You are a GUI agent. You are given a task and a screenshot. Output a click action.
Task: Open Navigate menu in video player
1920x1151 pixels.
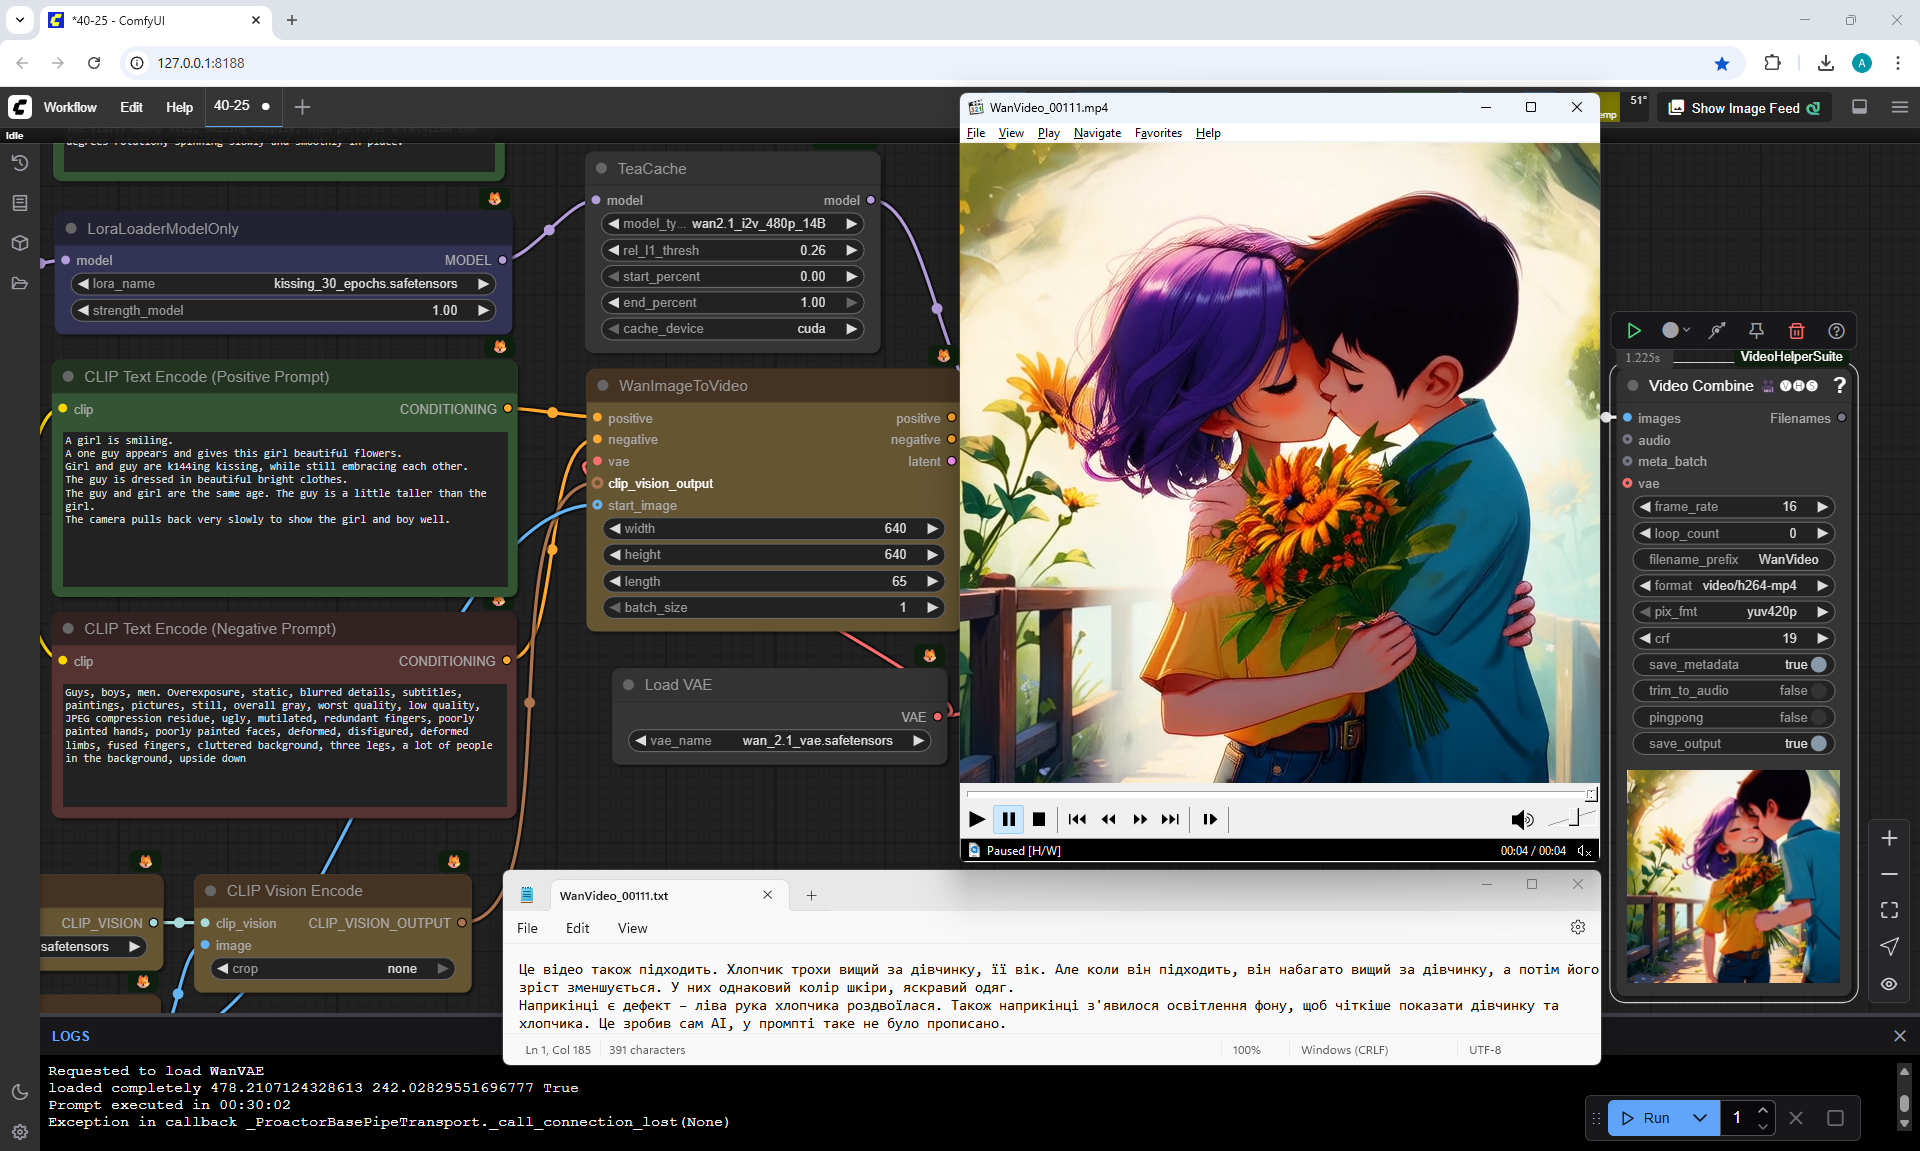click(x=1097, y=133)
